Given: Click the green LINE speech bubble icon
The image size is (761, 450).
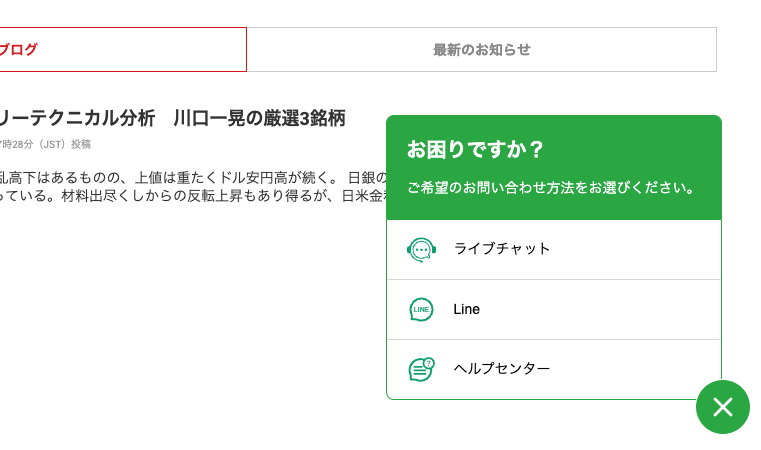Looking at the screenshot, I should click(x=421, y=310).
